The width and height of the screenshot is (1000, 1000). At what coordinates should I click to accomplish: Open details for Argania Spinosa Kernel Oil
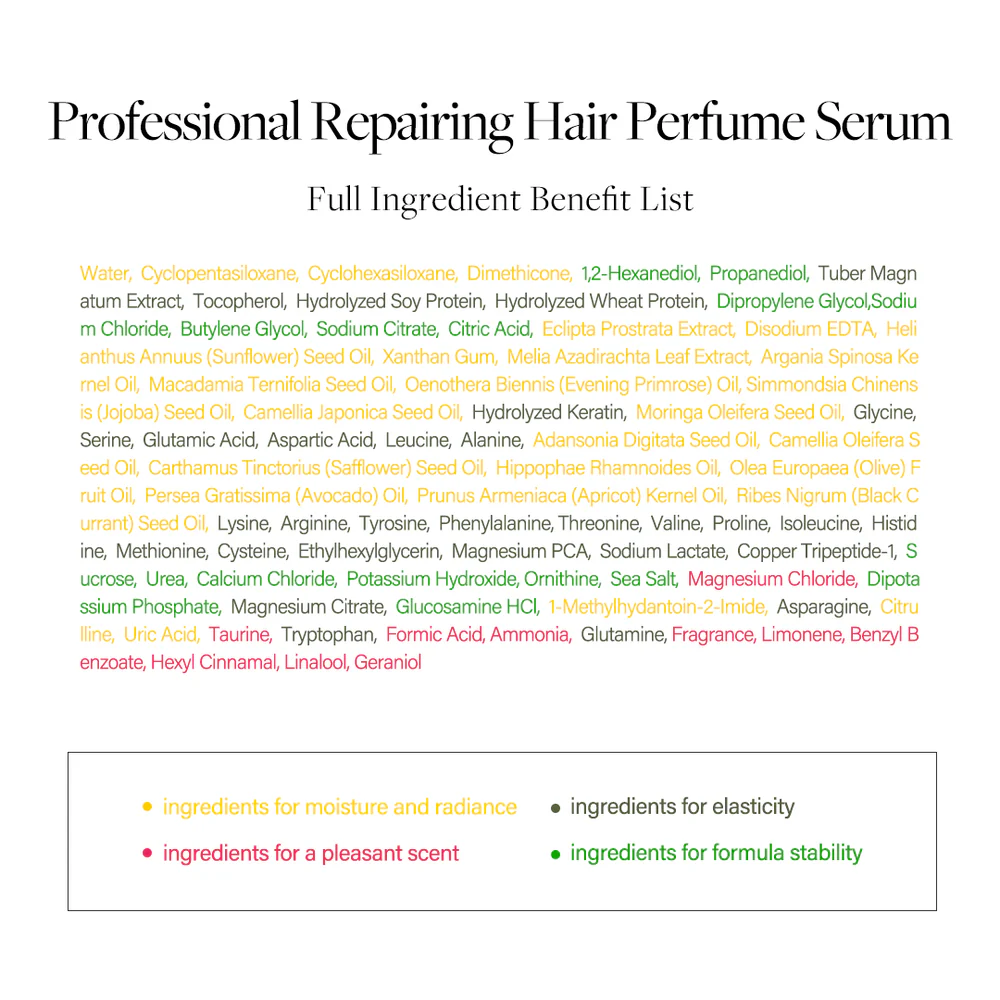(x=845, y=356)
